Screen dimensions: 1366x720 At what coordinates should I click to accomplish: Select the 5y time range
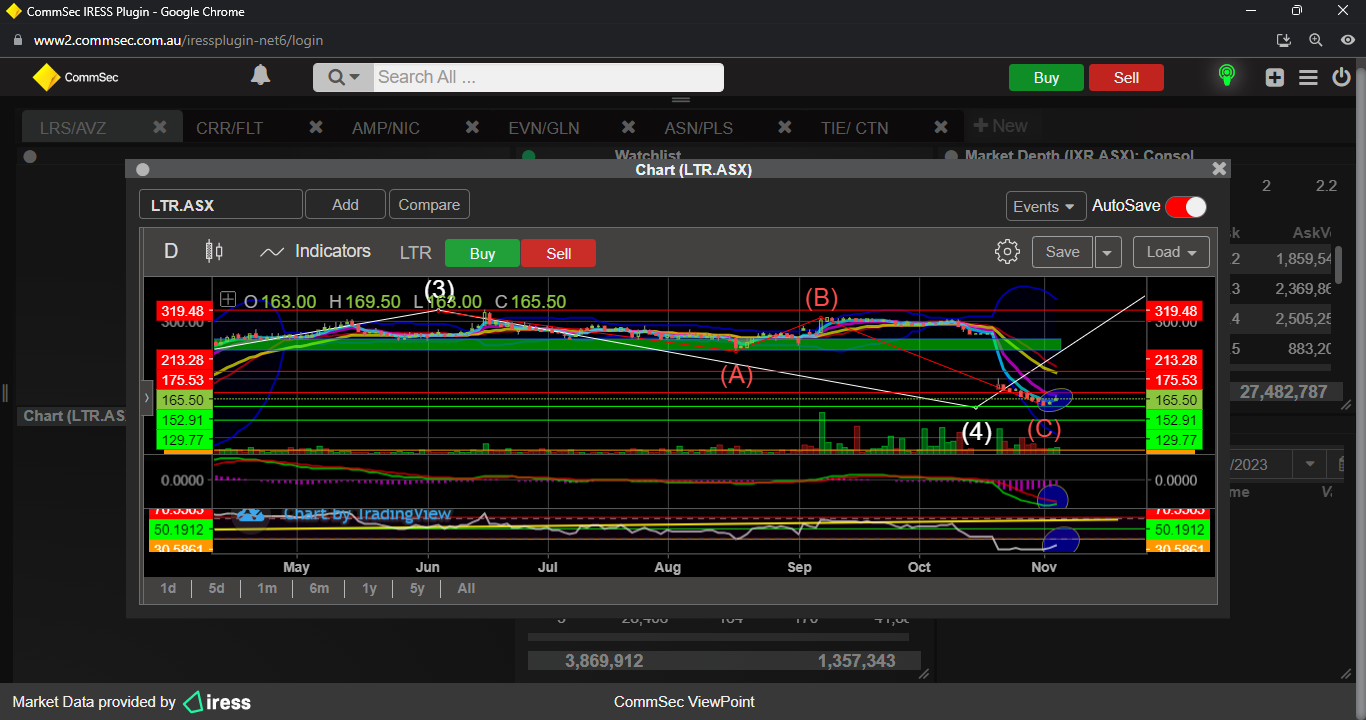coord(417,588)
